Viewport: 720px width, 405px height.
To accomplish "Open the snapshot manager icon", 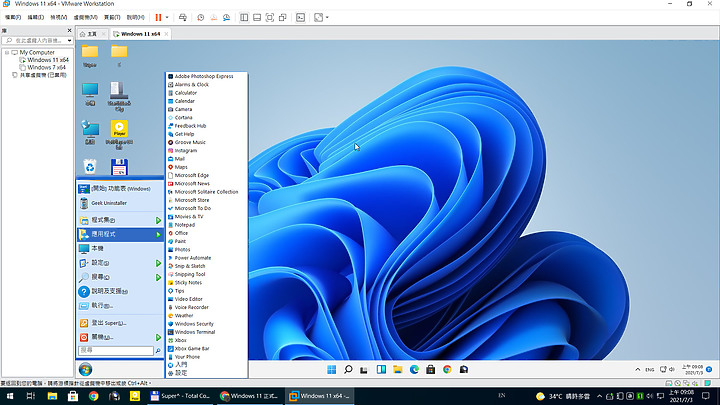I will 226,17.
